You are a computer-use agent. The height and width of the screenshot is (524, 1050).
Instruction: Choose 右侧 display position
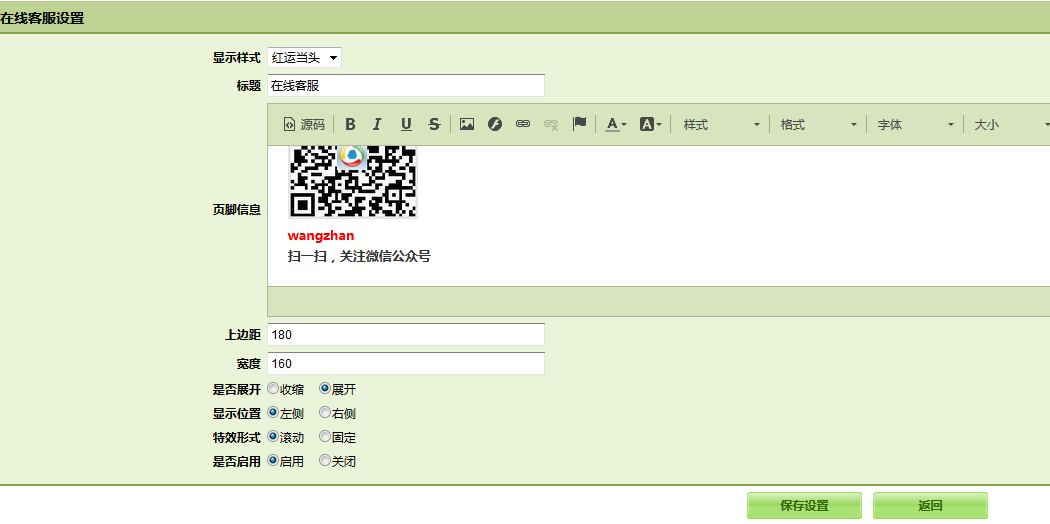(325, 412)
